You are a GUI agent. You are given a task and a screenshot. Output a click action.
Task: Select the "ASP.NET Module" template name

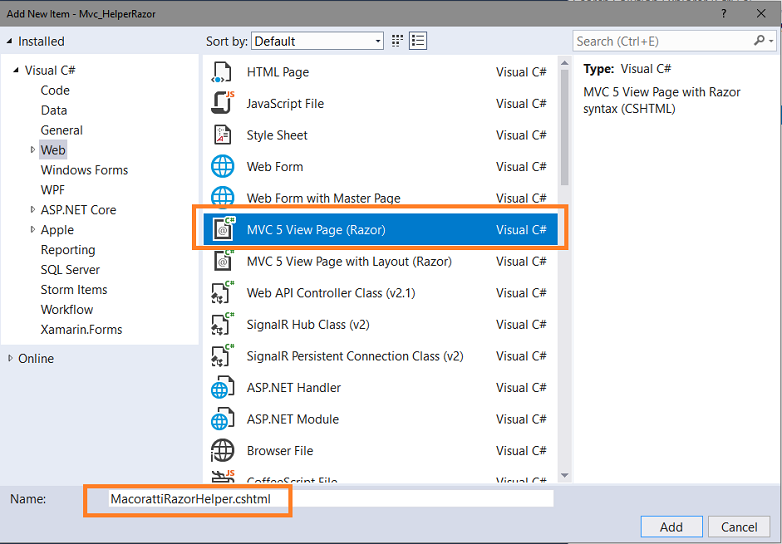tap(293, 419)
